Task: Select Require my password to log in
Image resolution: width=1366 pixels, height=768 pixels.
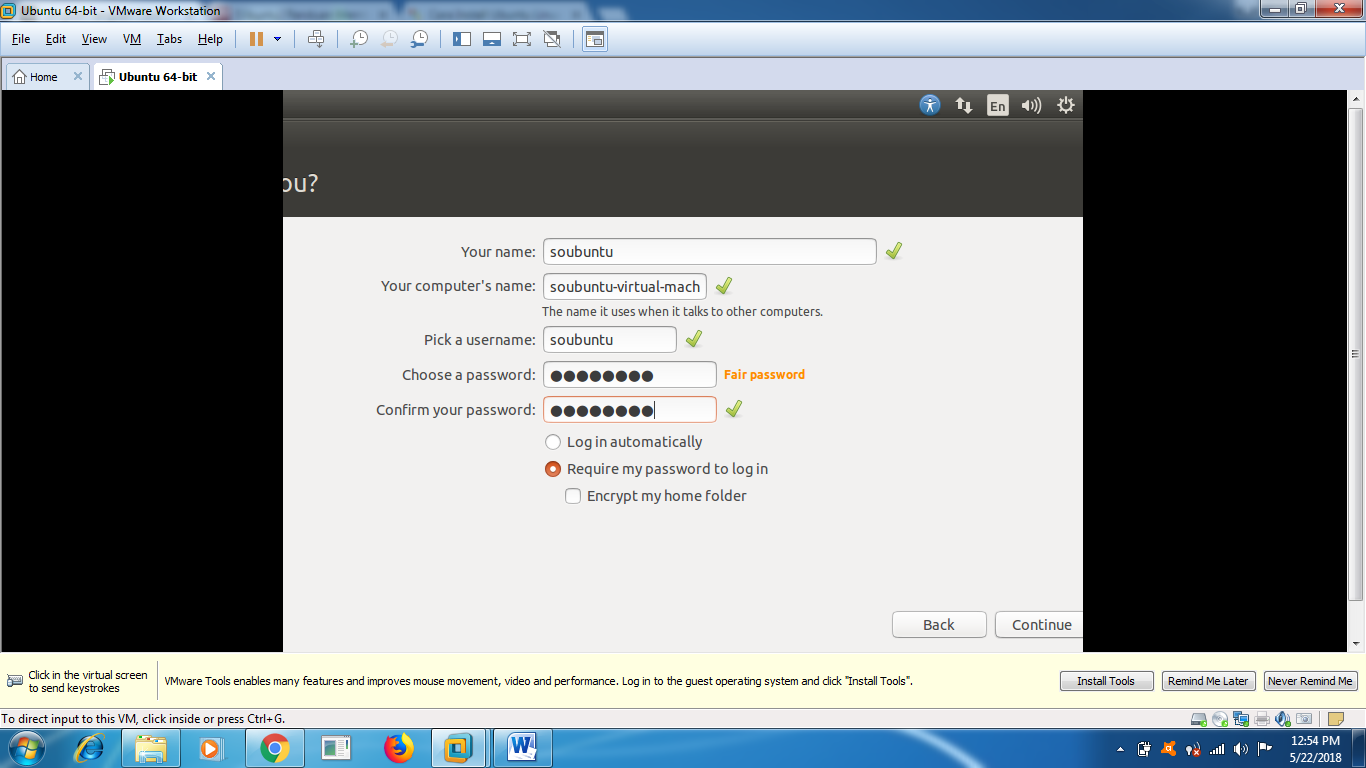Action: coord(553,467)
